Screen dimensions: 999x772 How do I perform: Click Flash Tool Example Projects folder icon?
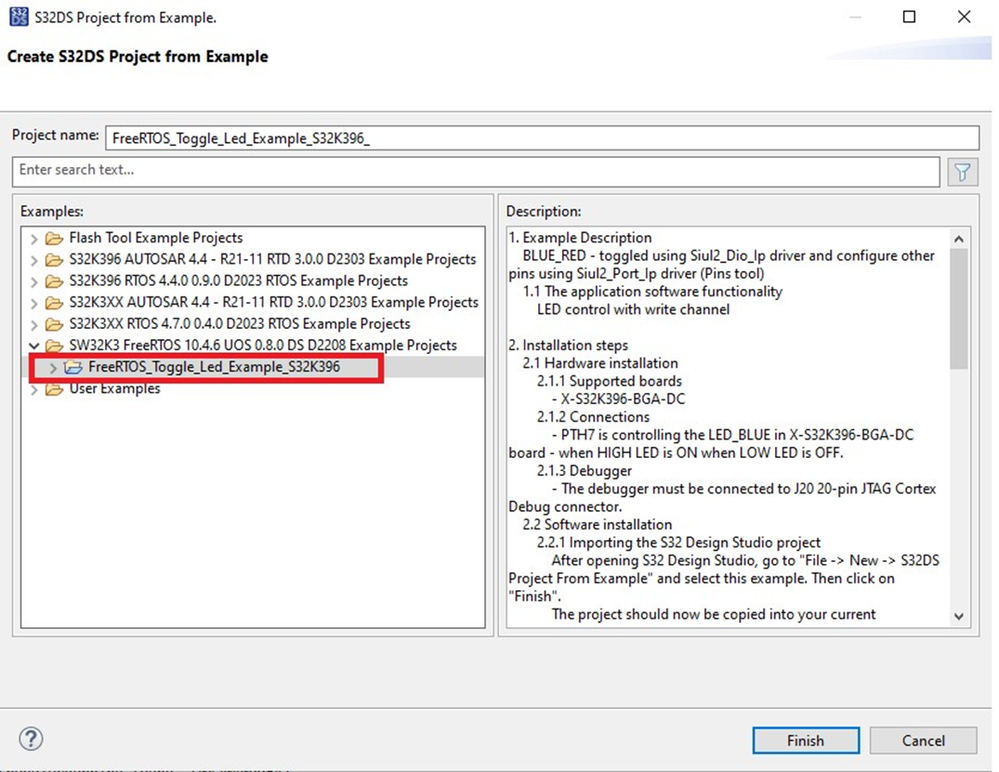[x=54, y=238]
